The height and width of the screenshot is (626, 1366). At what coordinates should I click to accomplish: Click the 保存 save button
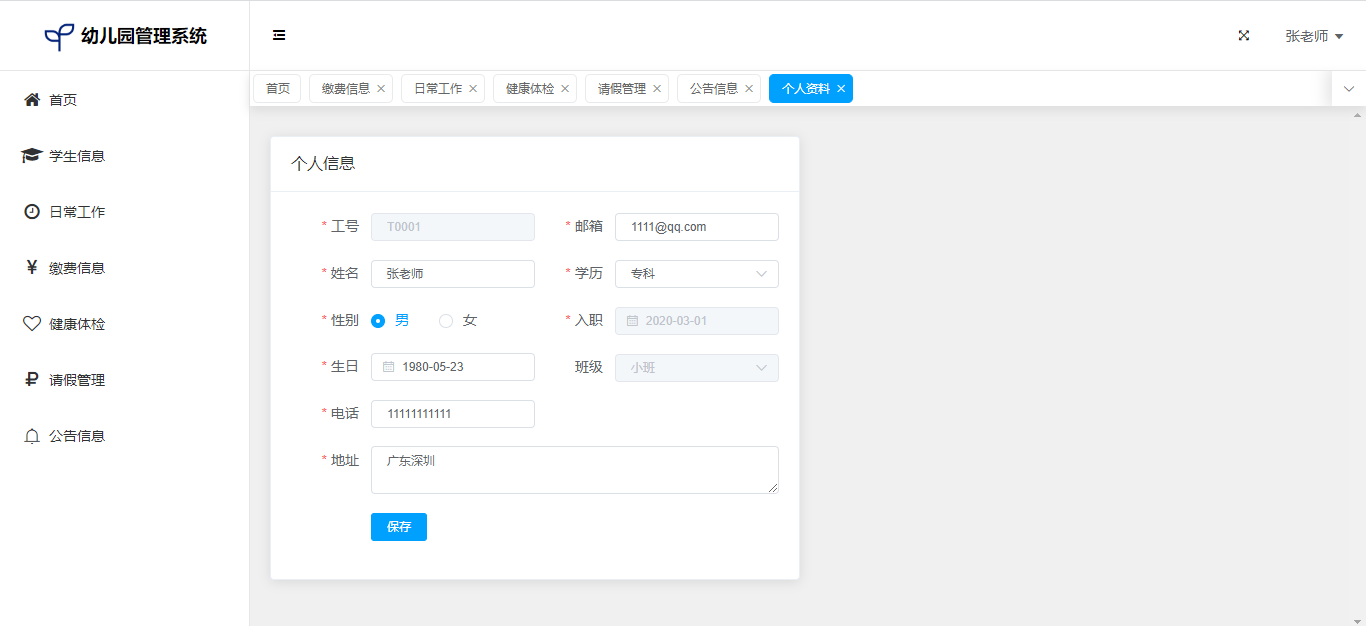coord(398,527)
